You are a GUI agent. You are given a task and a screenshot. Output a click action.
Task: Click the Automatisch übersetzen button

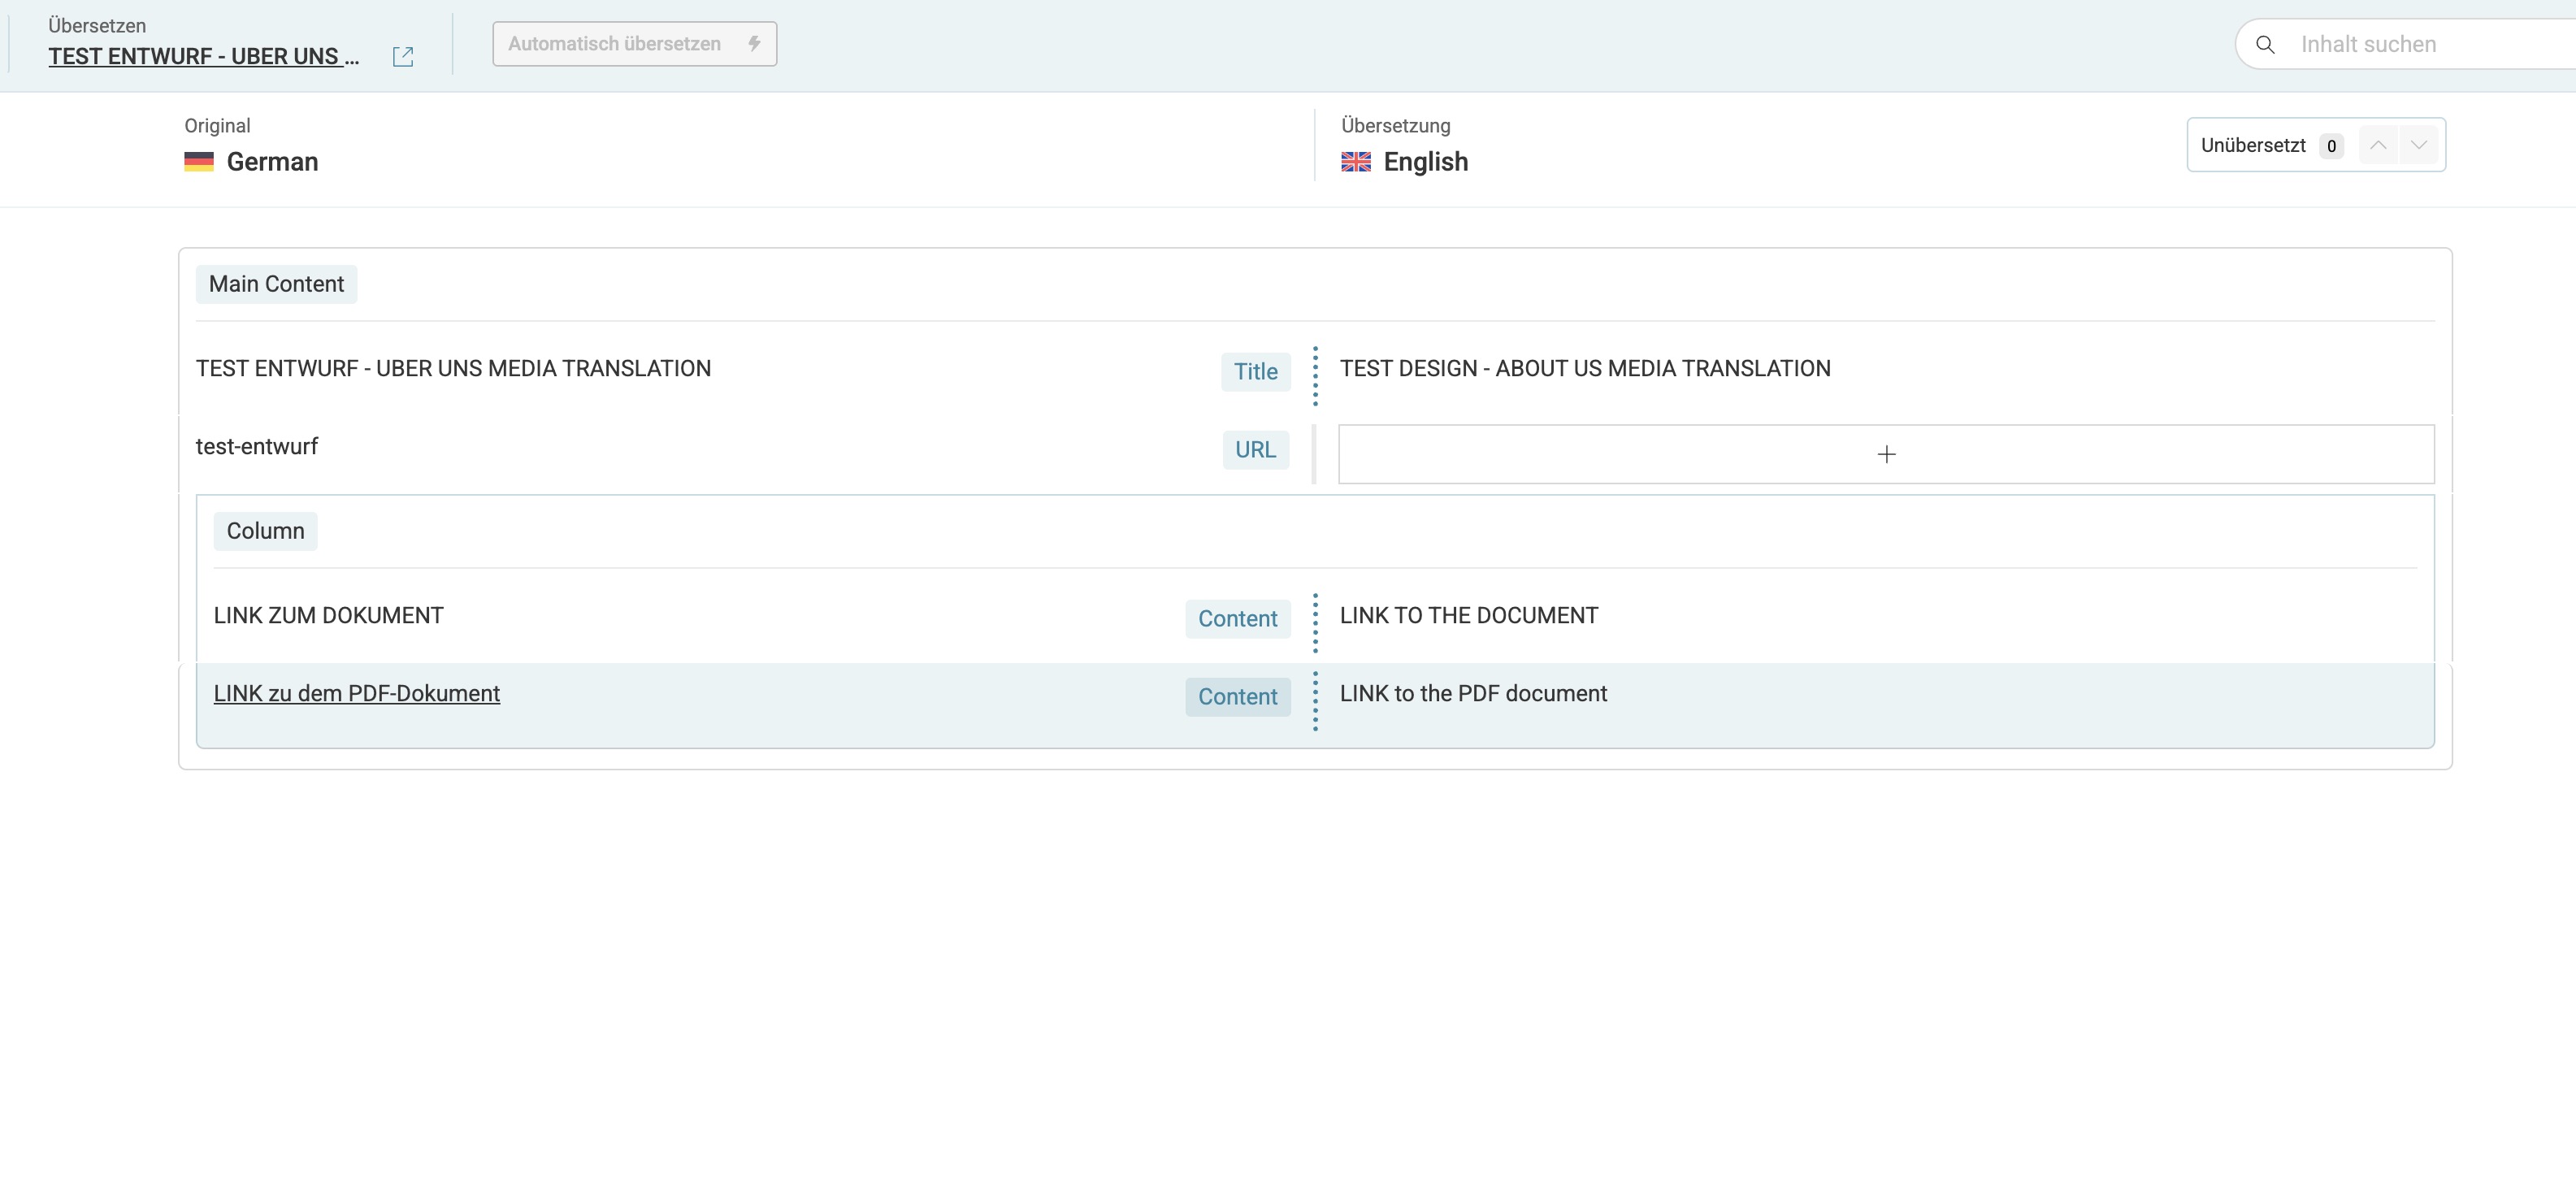coord(634,44)
